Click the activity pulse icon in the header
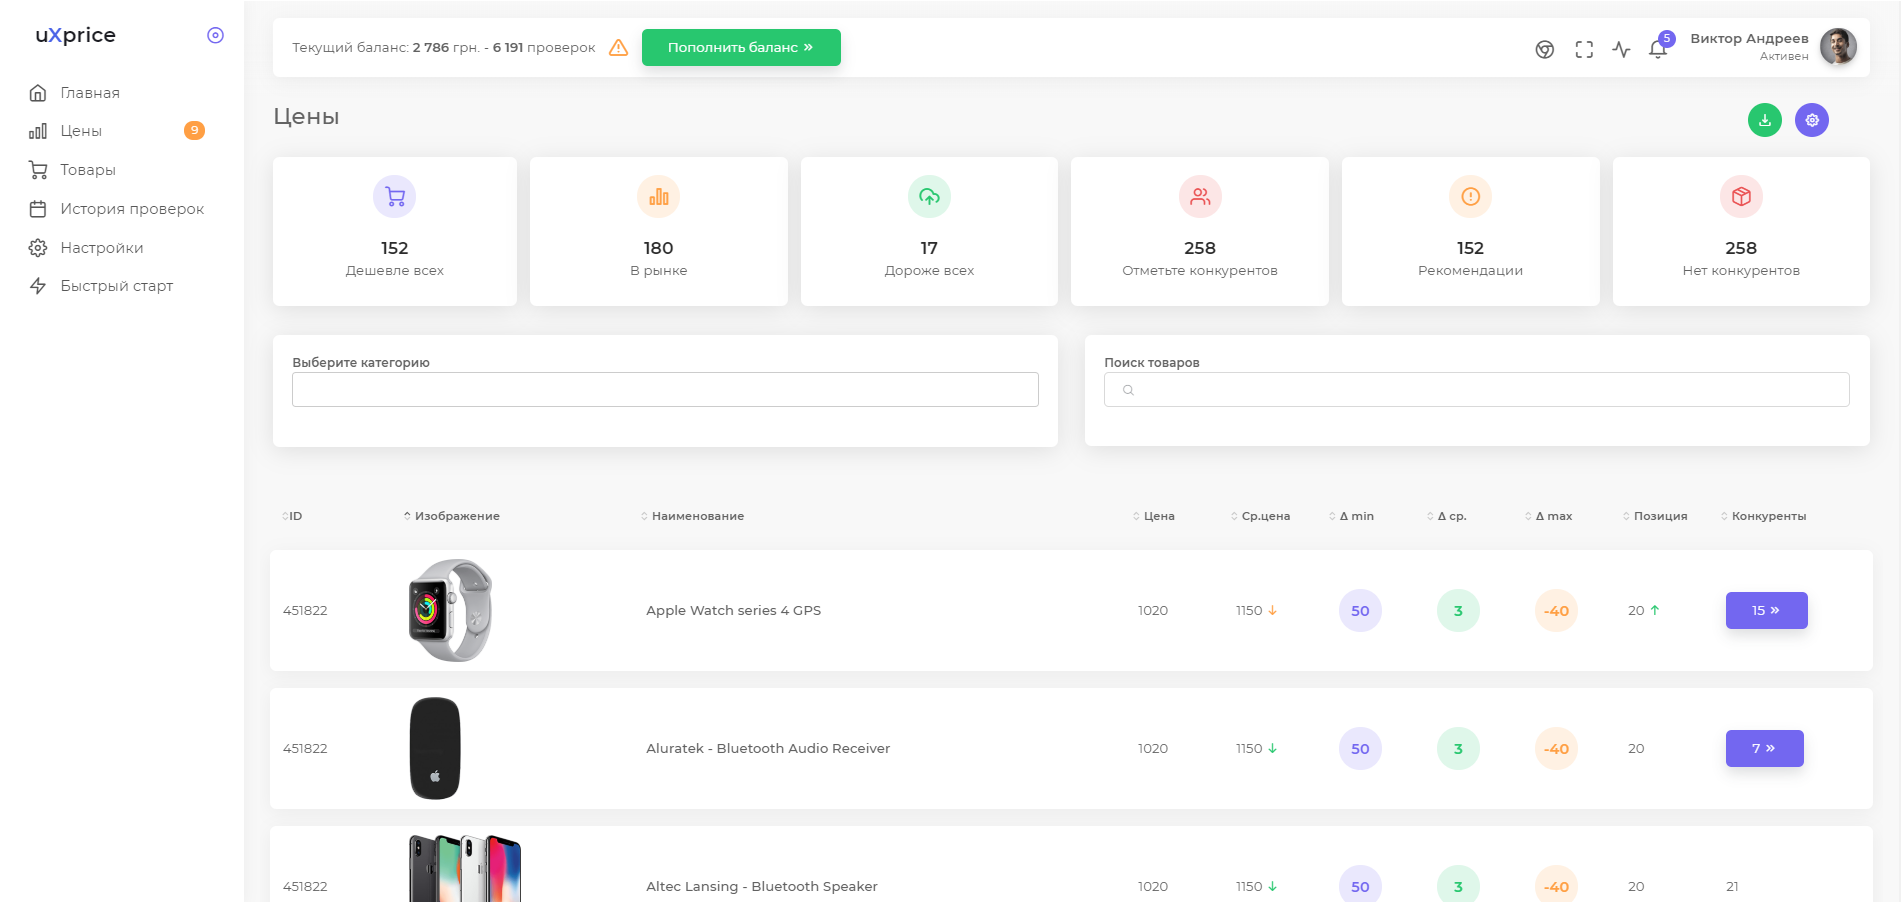This screenshot has width=1901, height=902. click(x=1622, y=47)
